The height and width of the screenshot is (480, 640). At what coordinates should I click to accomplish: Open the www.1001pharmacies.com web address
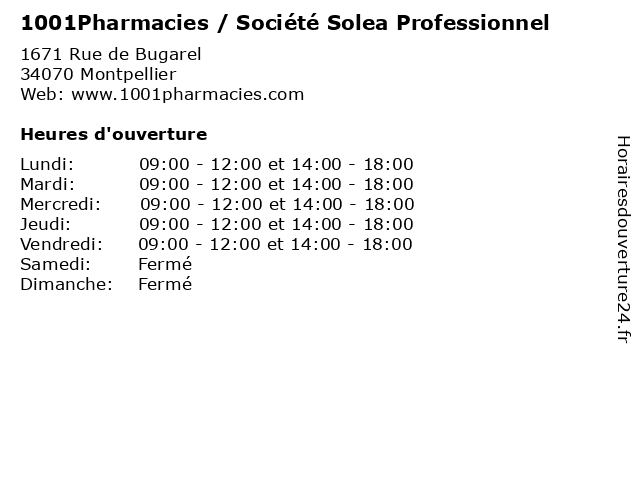click(x=188, y=95)
